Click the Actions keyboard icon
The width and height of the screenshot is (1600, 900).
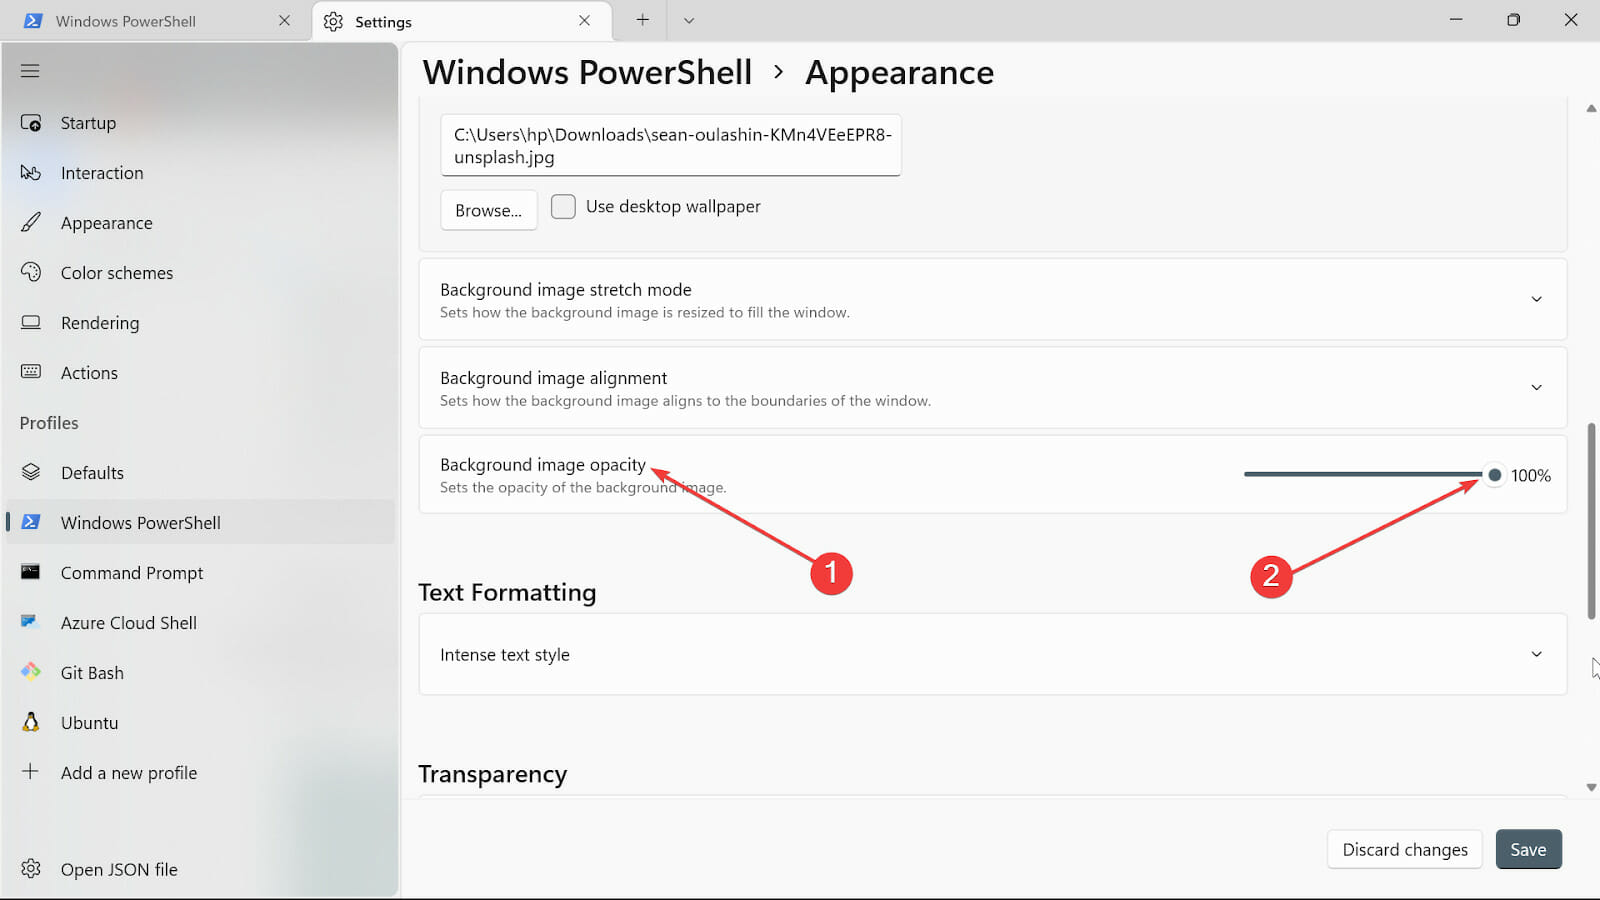tap(31, 372)
